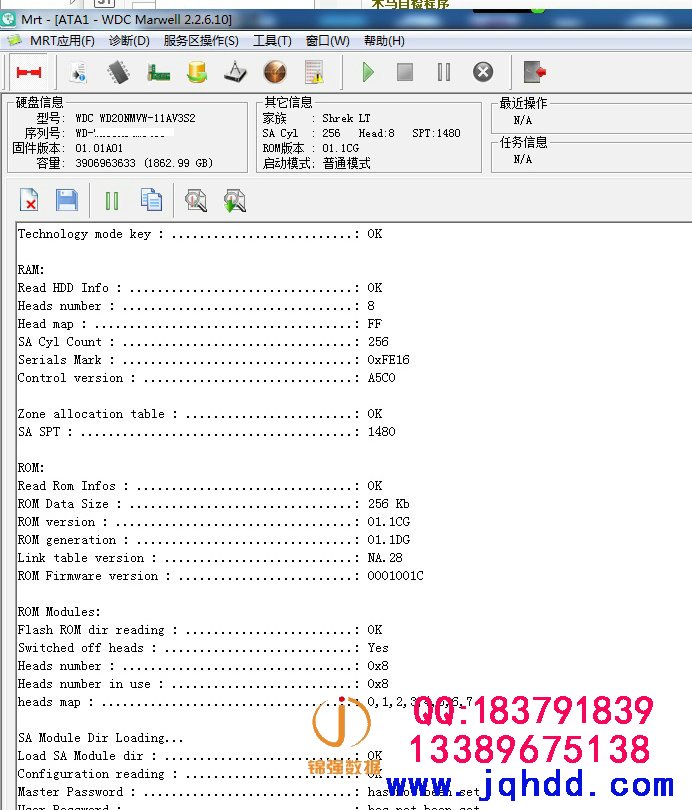
Task: Click the green pause log icon
Action: coord(112,201)
